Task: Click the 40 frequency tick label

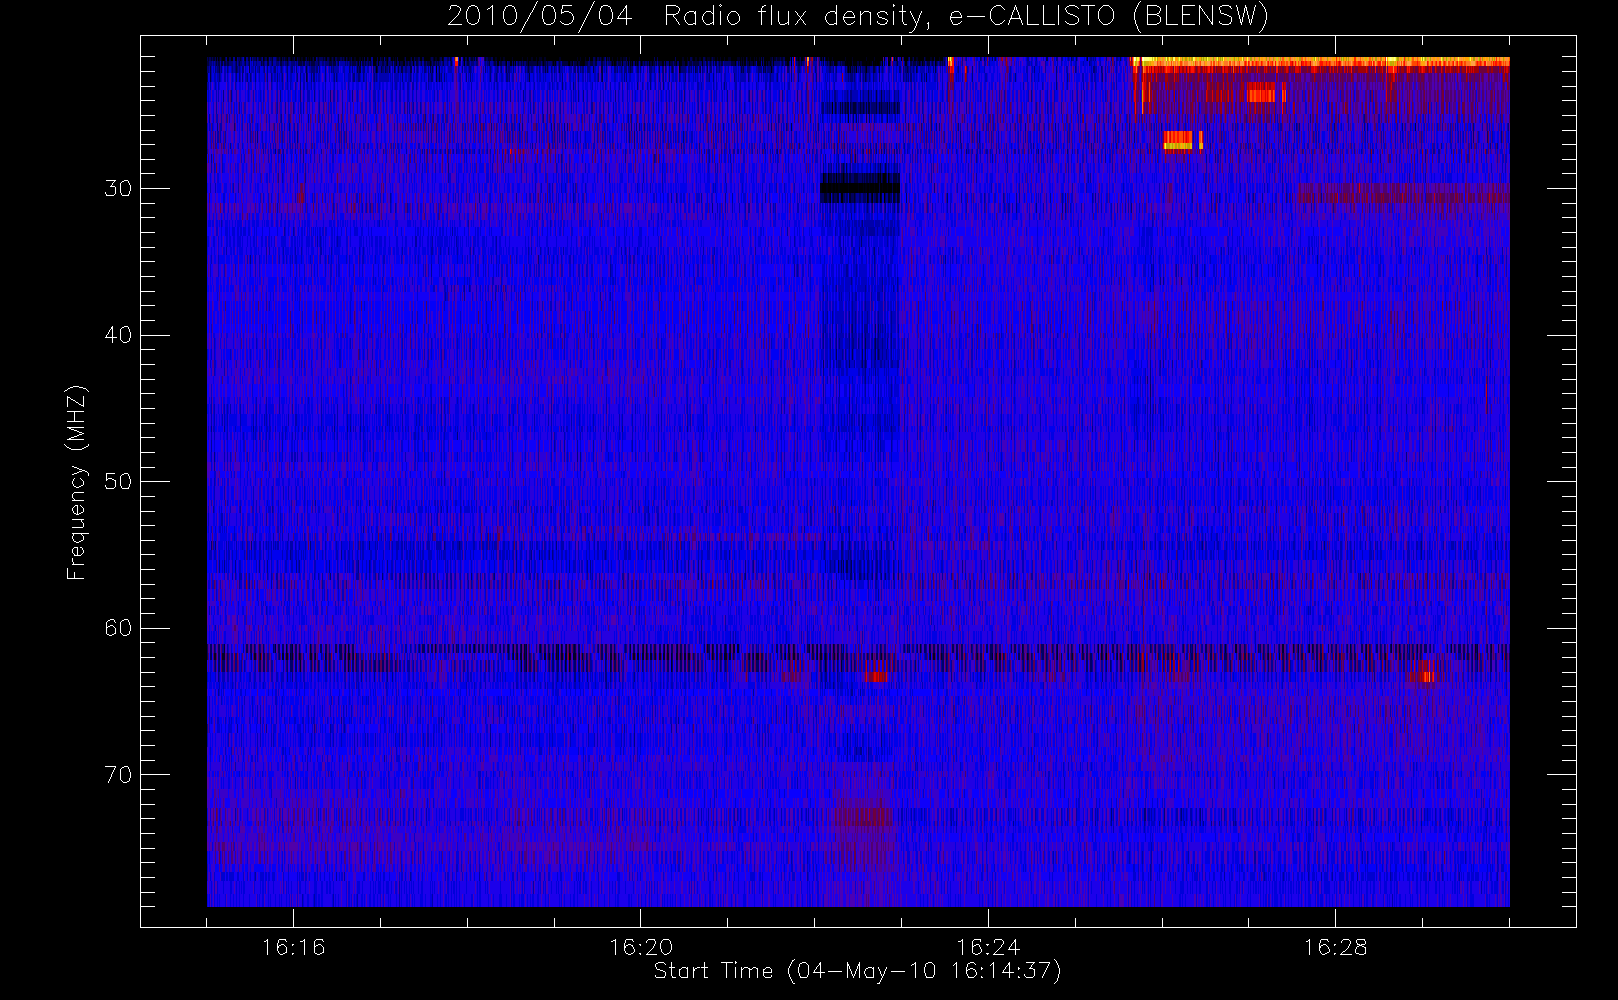Action: 118,335
